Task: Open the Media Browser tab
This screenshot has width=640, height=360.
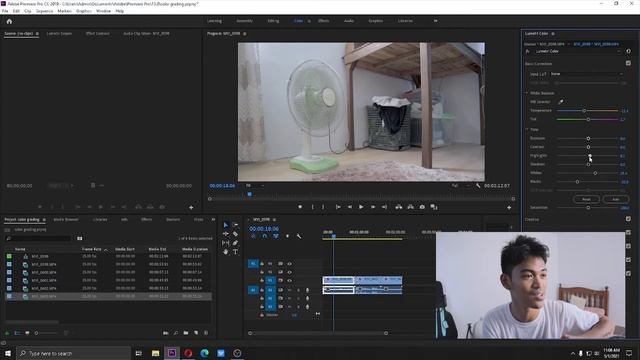Action: (66, 220)
